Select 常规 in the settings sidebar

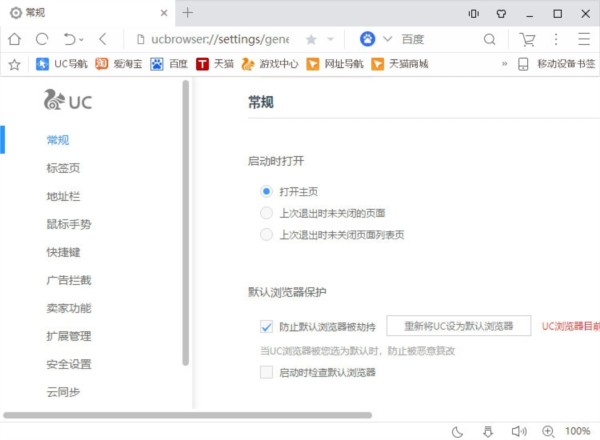click(58, 140)
